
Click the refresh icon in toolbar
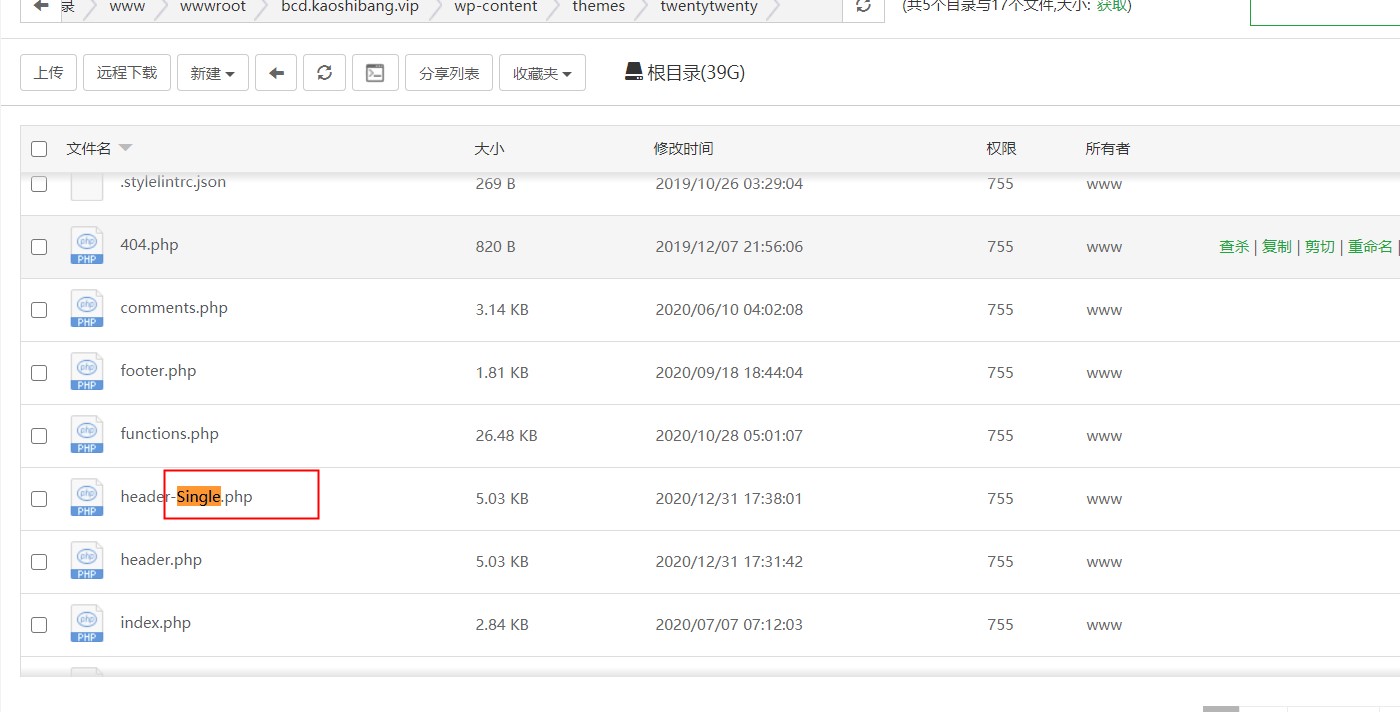[x=324, y=73]
